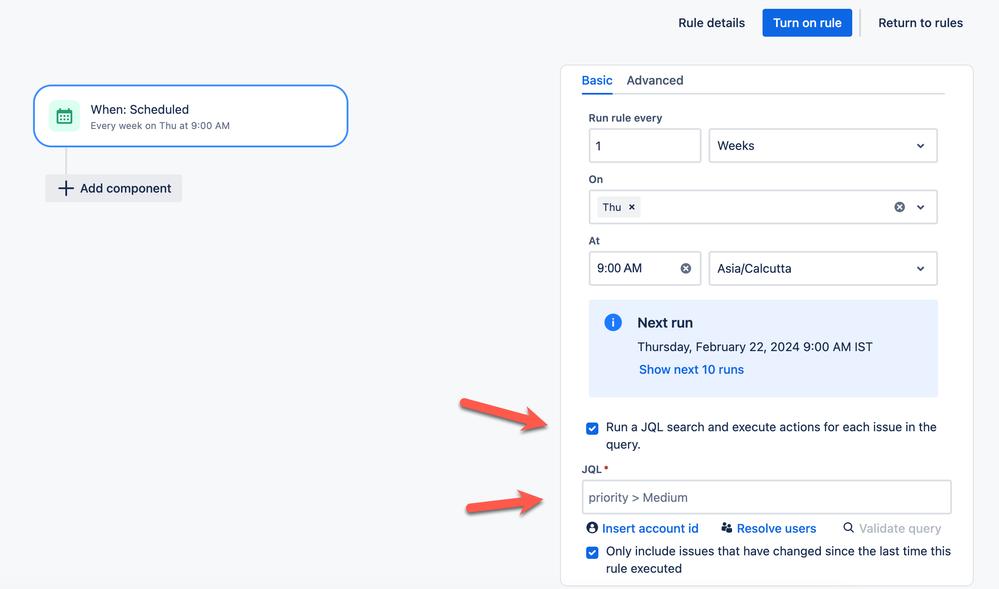The image size is (999, 589).
Task: Click the blue info icon beside Next run
Action: point(613,323)
